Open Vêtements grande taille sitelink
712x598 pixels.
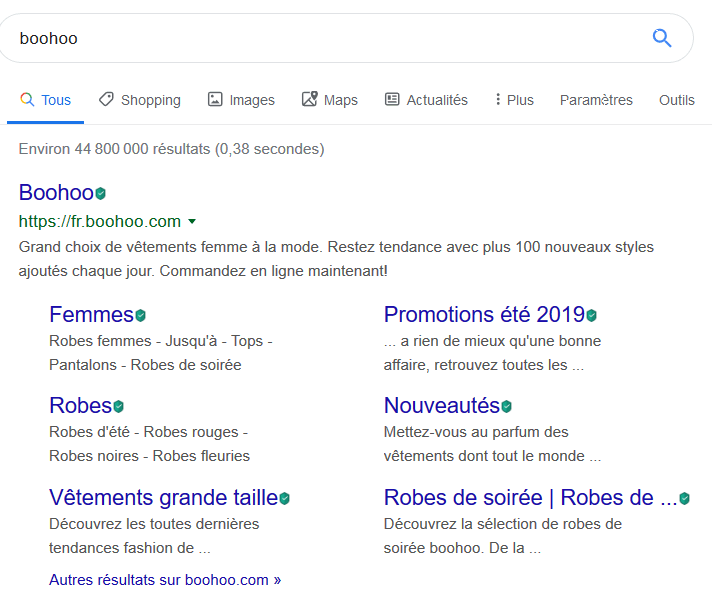click(163, 498)
